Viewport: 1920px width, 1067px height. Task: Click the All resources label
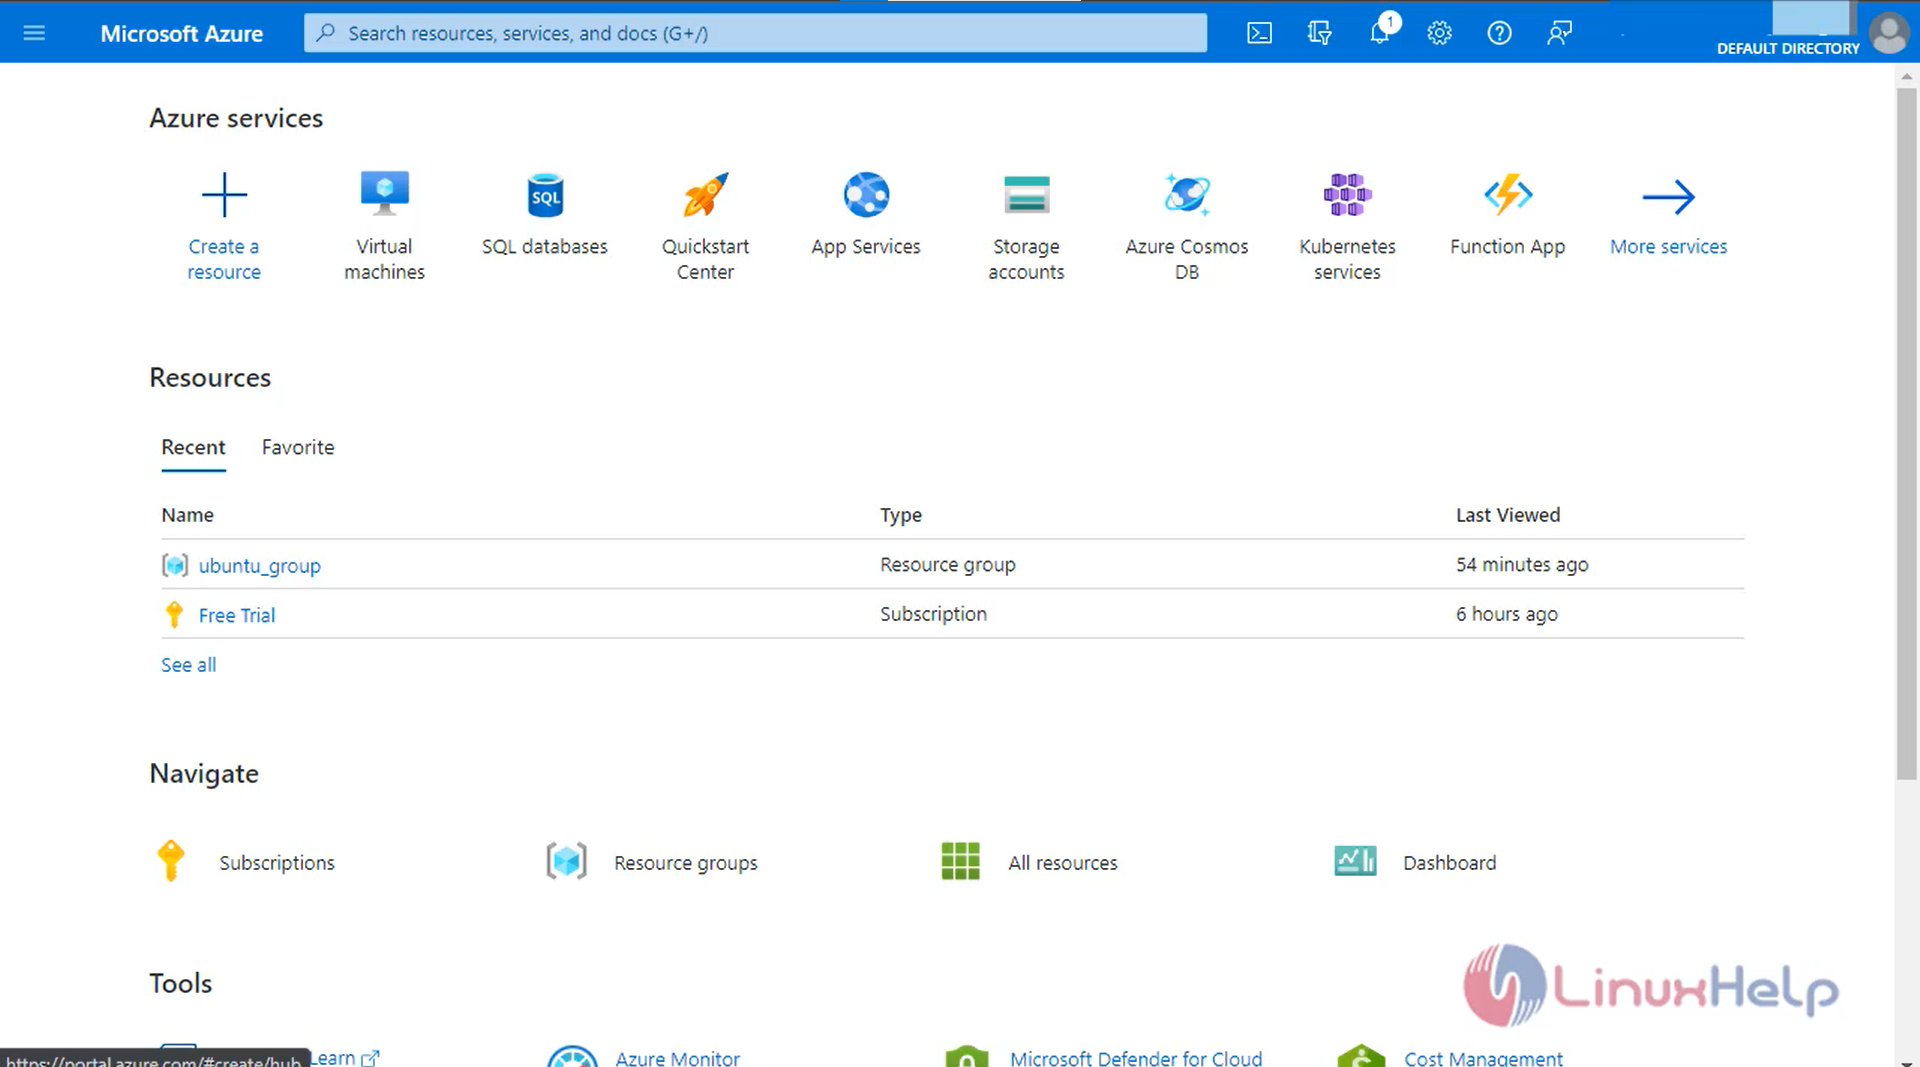coord(1063,862)
